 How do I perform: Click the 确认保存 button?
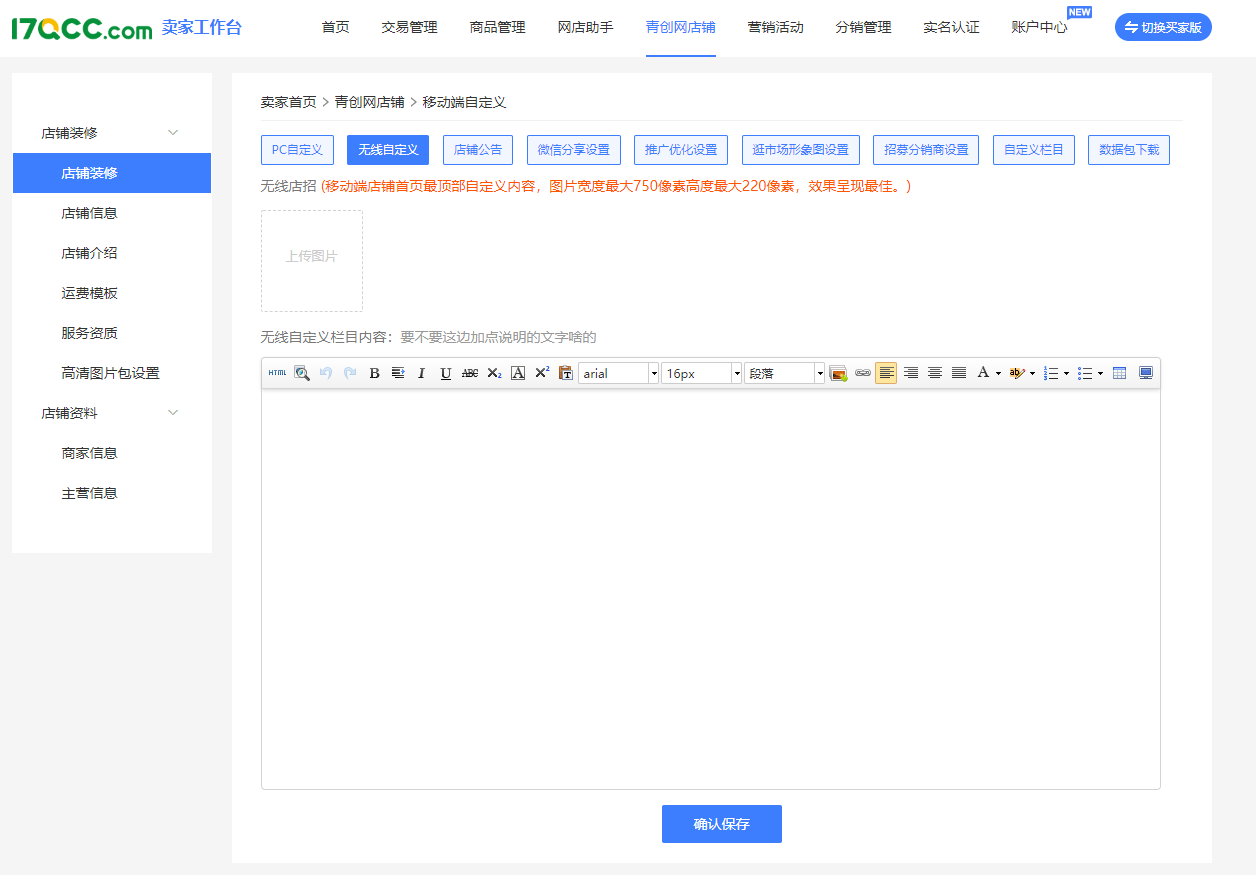[721, 824]
